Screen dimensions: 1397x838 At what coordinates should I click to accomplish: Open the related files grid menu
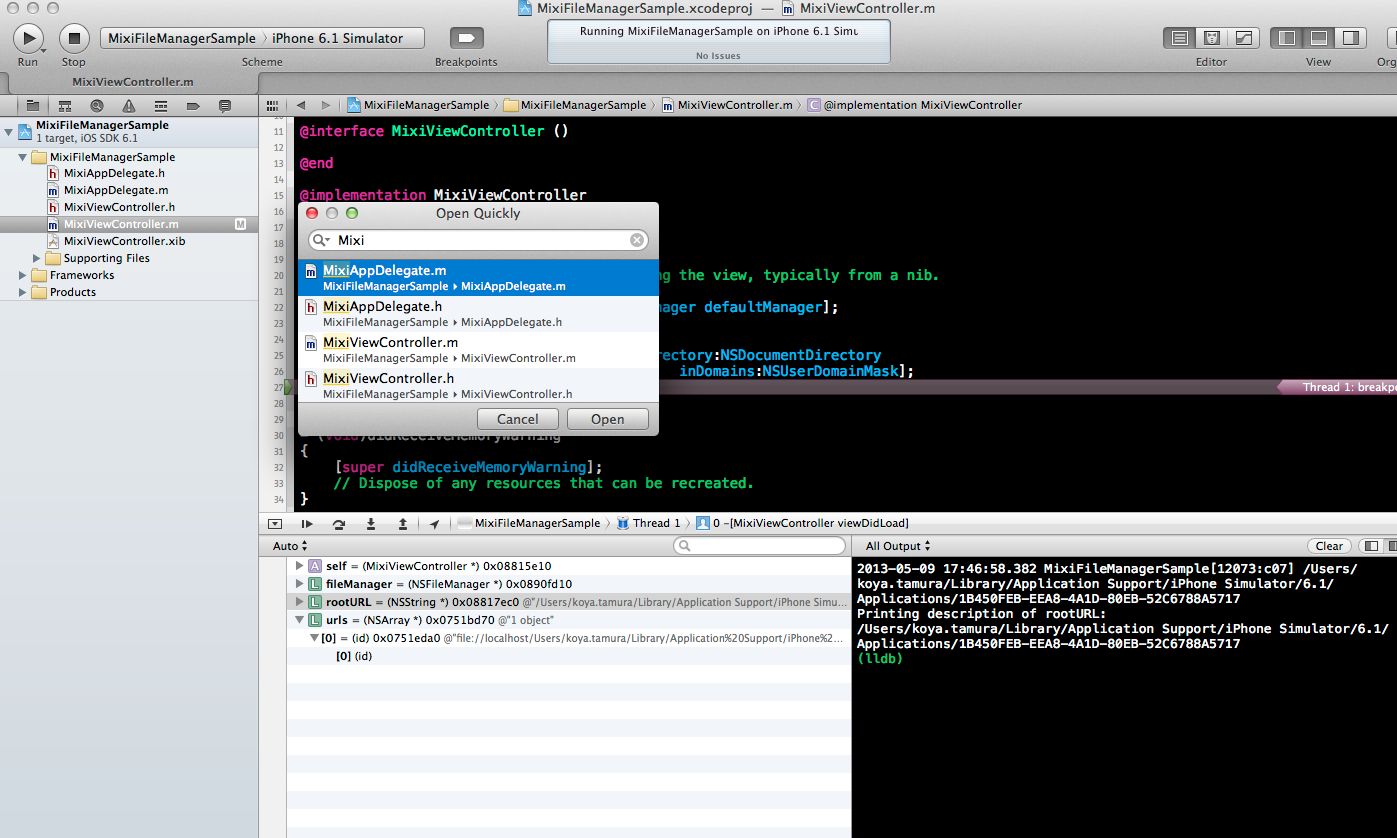click(x=271, y=105)
